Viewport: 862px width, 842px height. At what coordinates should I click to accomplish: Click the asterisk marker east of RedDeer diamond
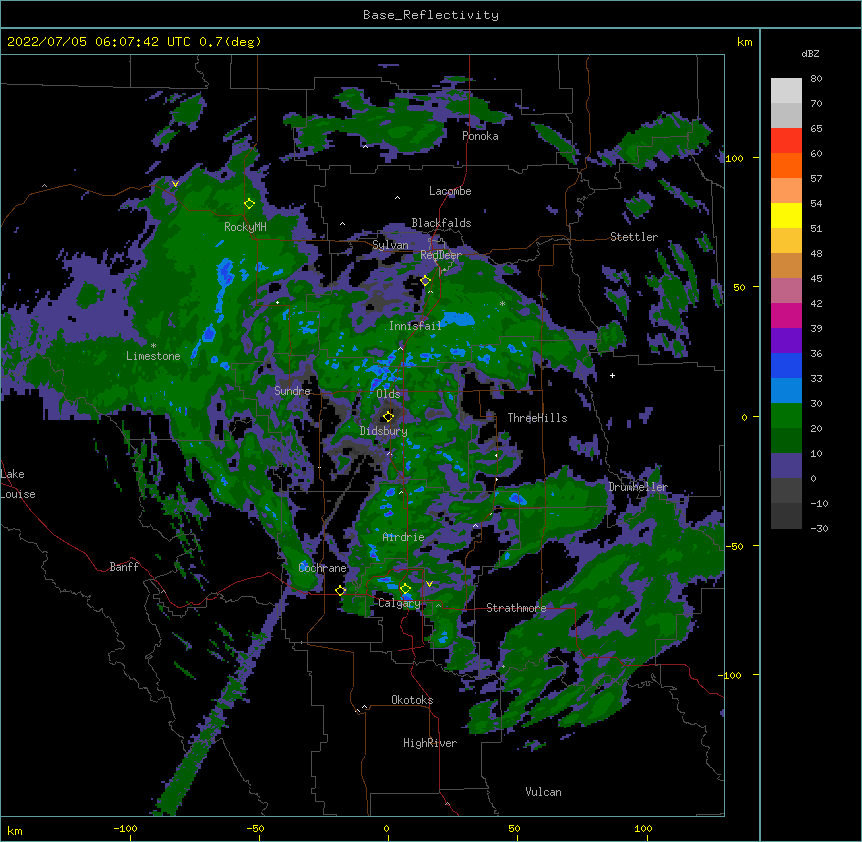(x=502, y=304)
